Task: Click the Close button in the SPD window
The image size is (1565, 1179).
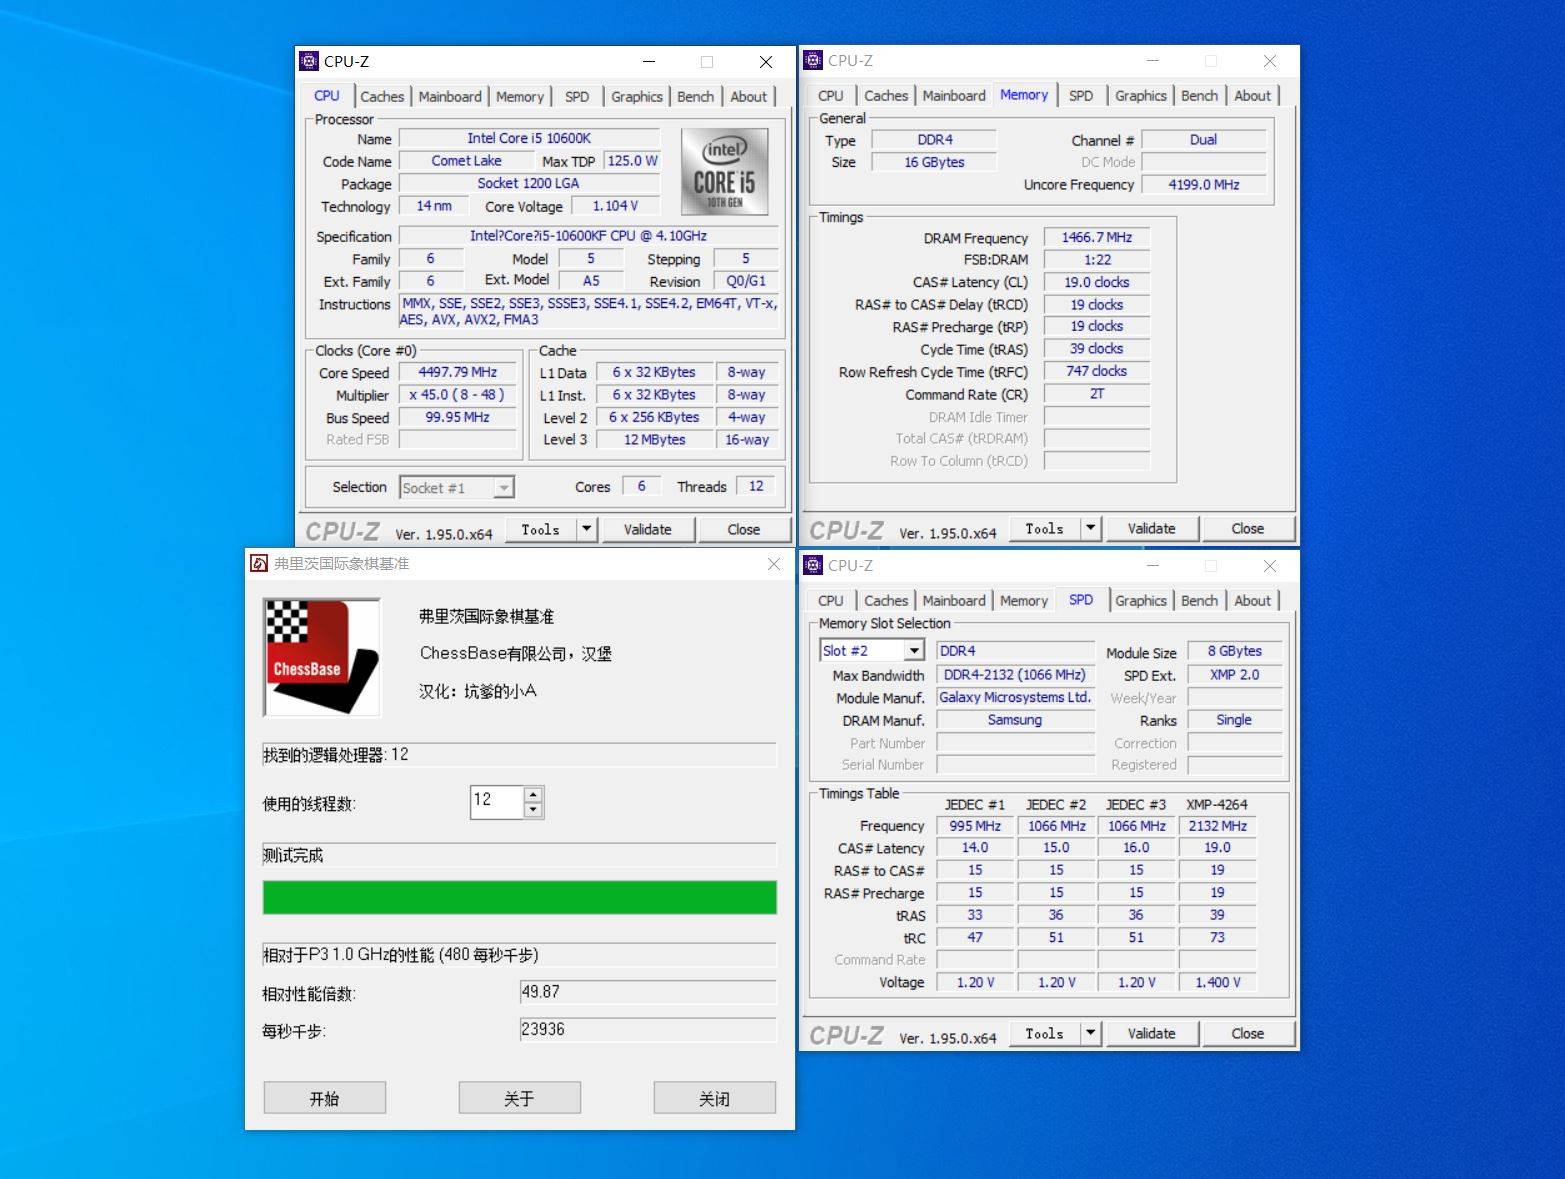Action: [x=1248, y=1033]
